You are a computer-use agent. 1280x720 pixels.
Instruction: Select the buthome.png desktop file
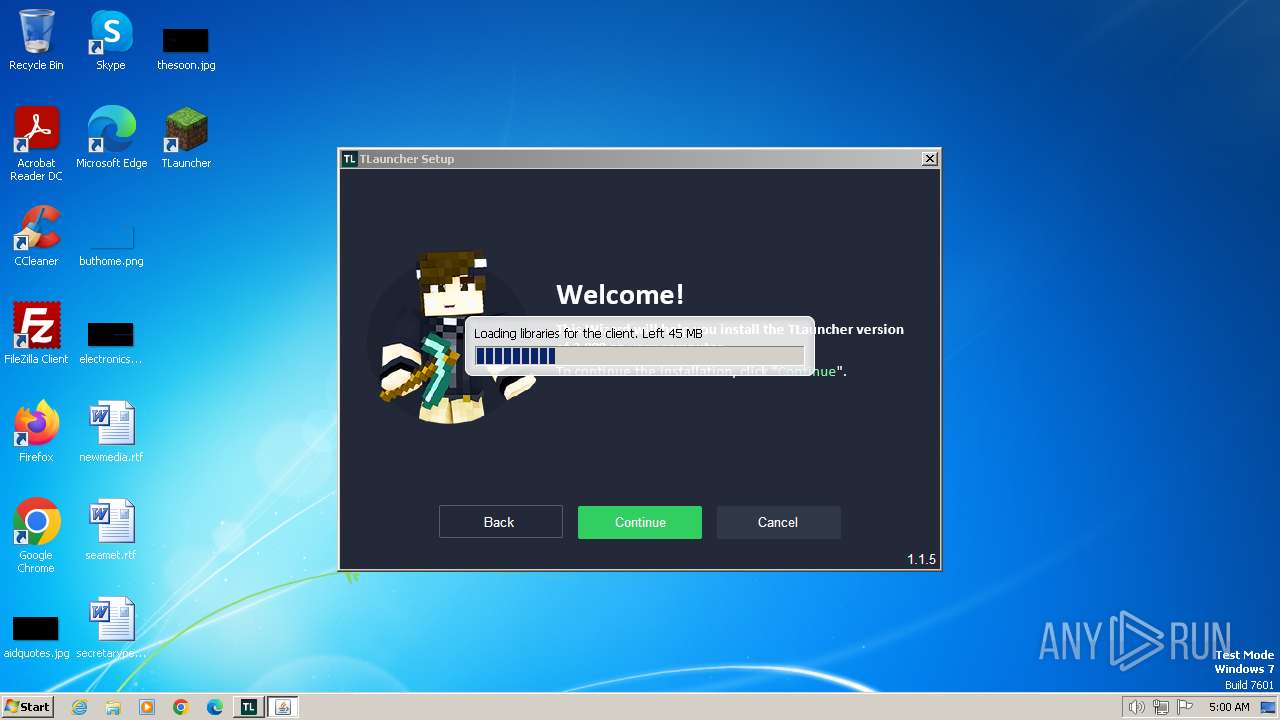coord(111,245)
